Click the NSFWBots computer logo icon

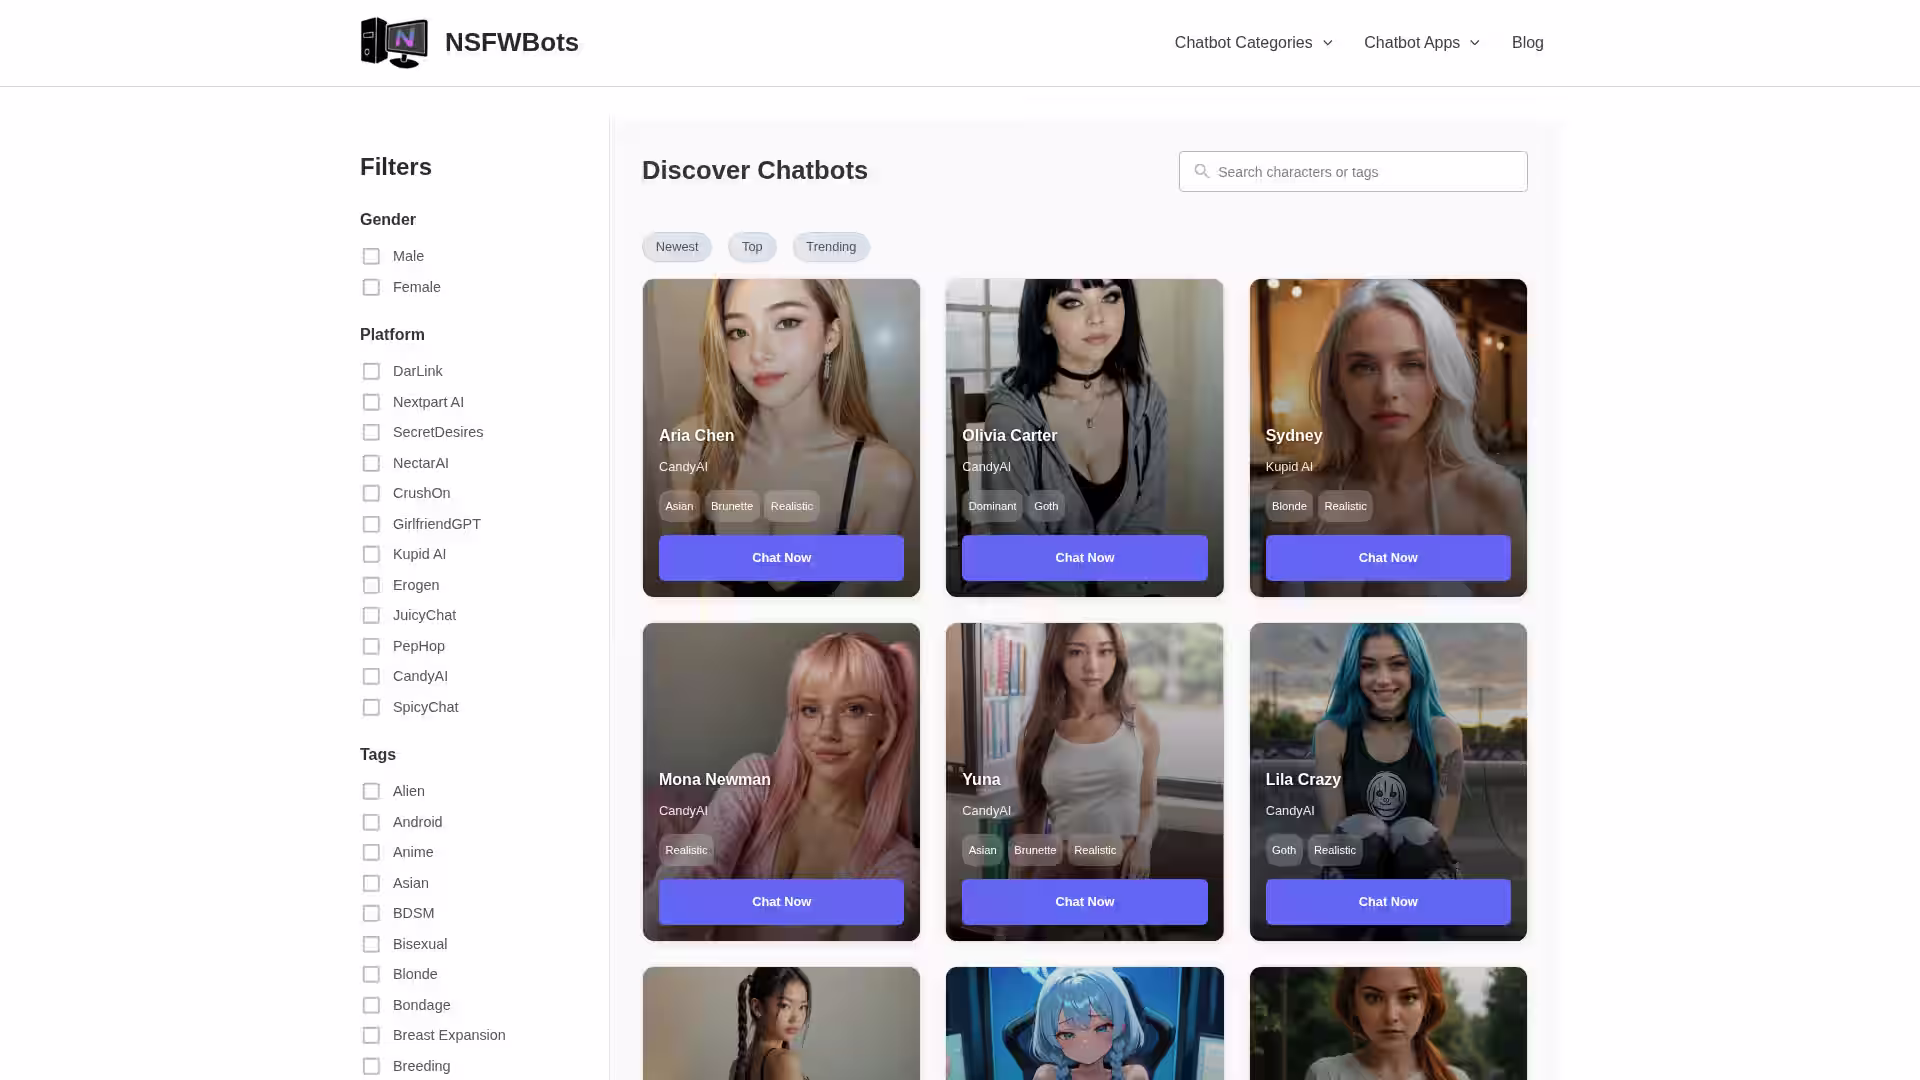pyautogui.click(x=394, y=42)
